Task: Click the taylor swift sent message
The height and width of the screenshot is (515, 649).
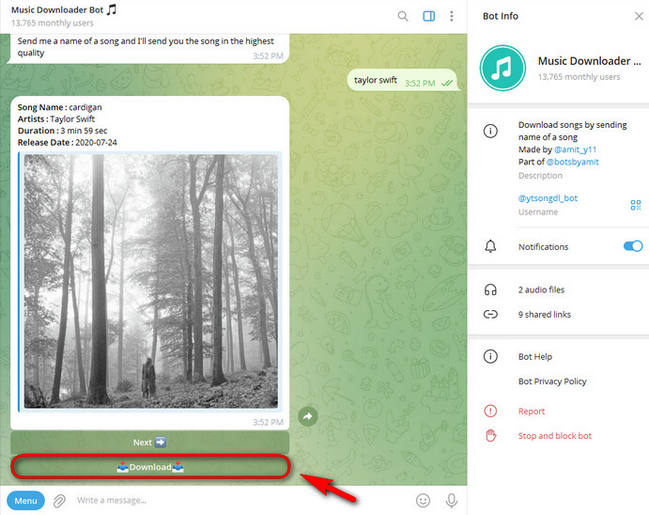Action: tap(403, 80)
